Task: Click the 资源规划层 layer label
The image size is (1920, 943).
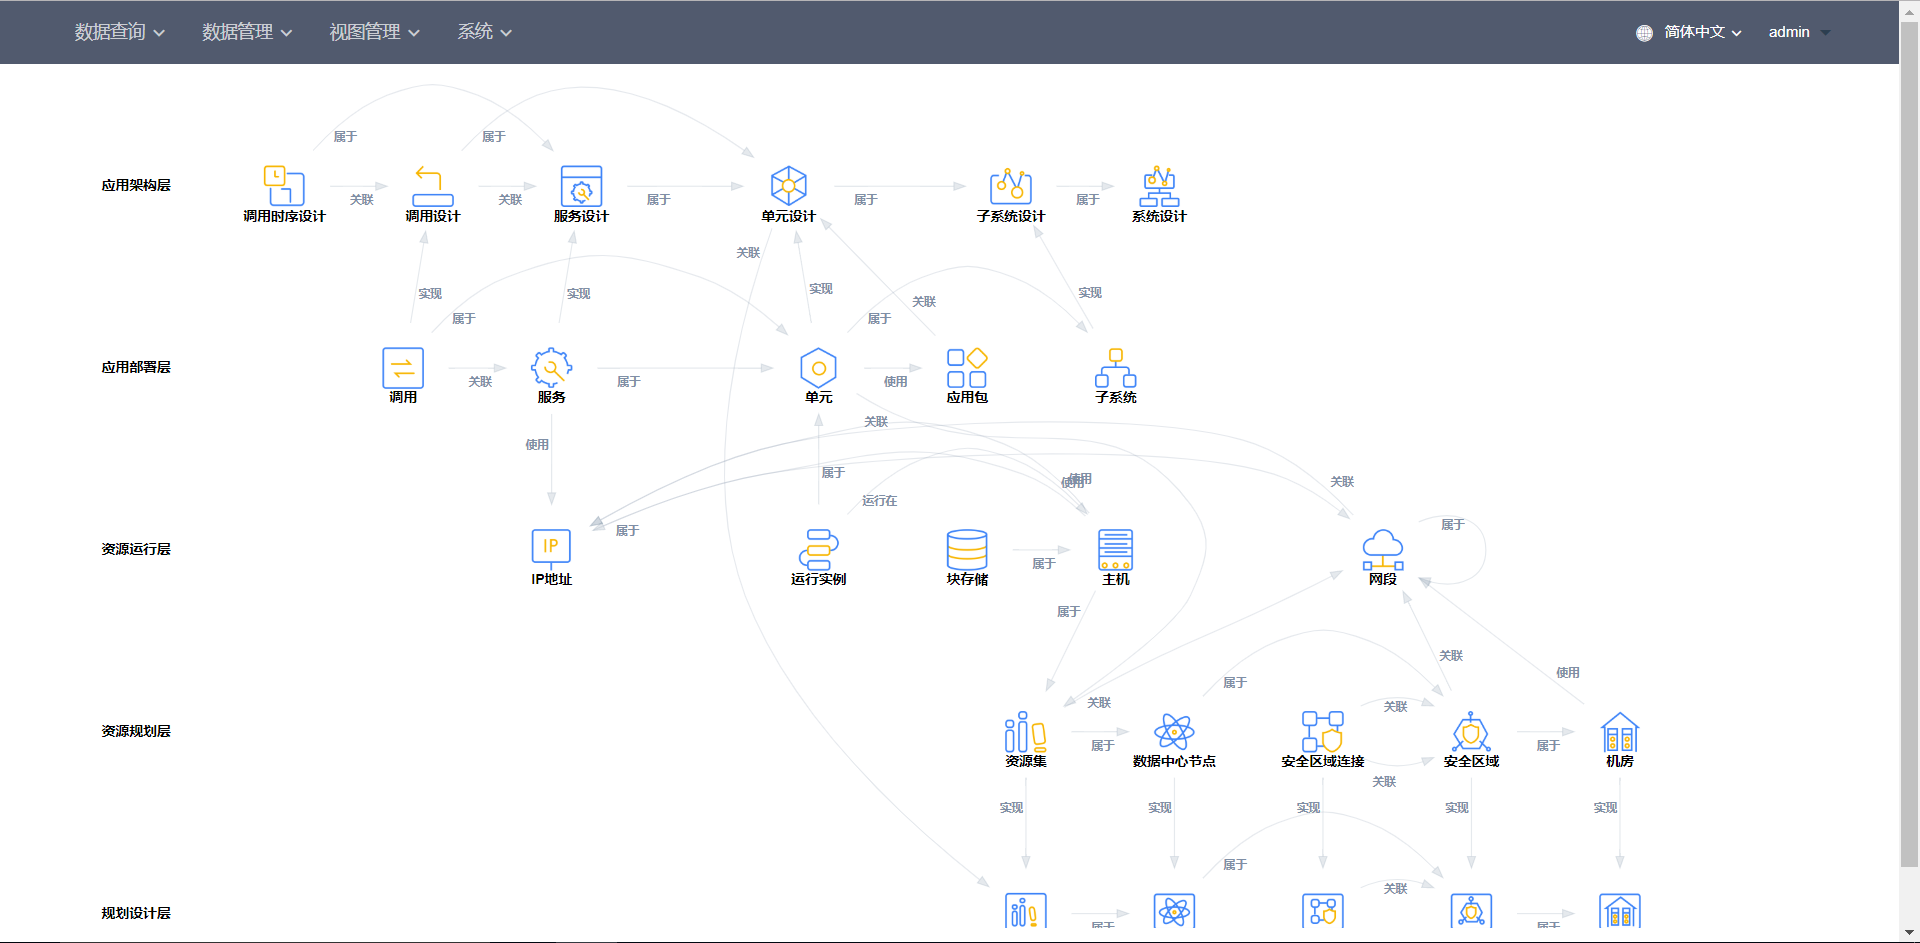Action: coord(136,731)
